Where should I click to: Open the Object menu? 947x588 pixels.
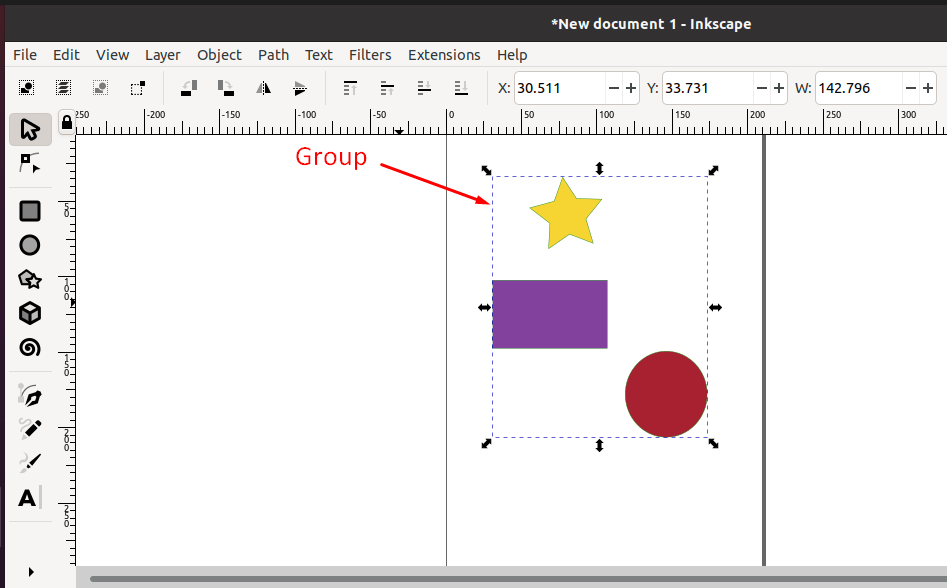click(219, 55)
